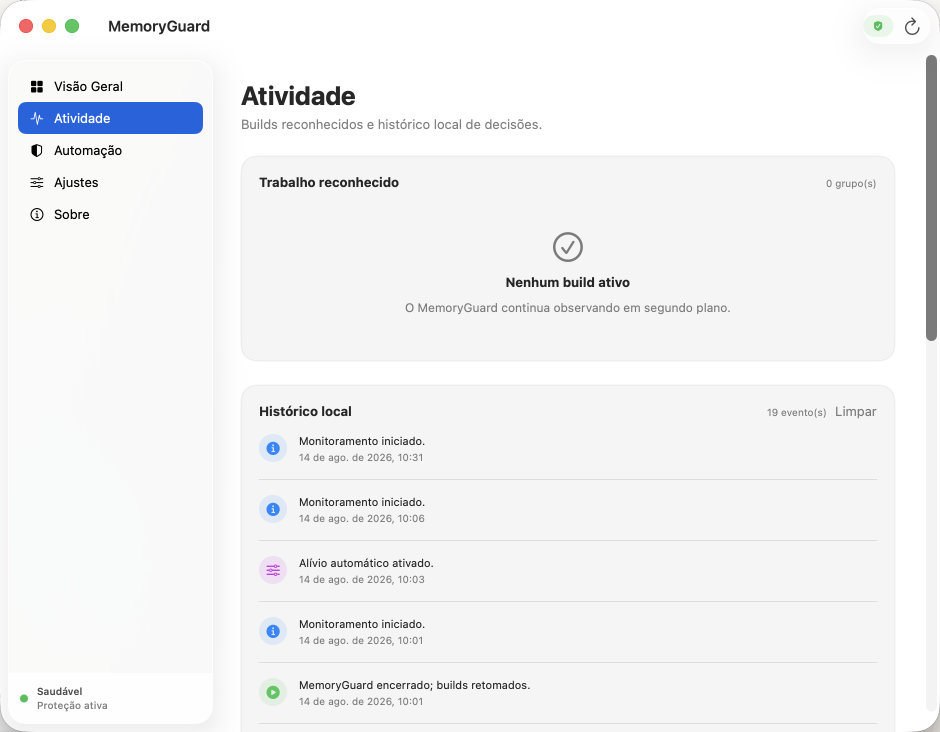The height and width of the screenshot is (732, 940).
Task: Clear history with the Limpar button
Action: point(855,412)
